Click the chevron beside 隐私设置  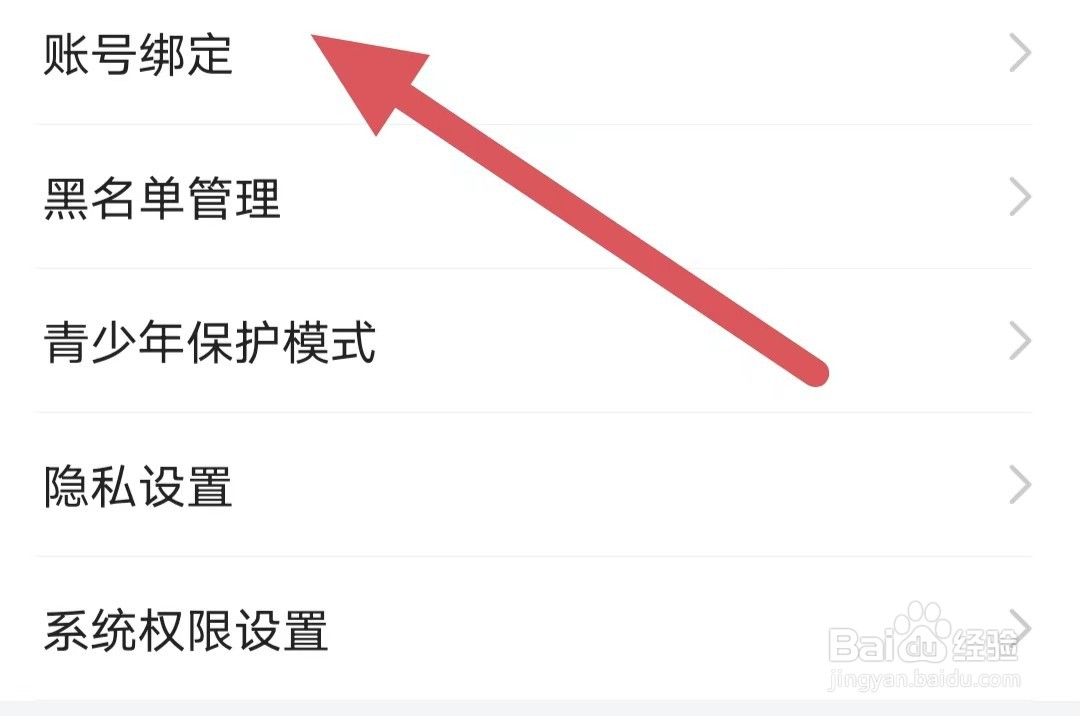point(1020,485)
